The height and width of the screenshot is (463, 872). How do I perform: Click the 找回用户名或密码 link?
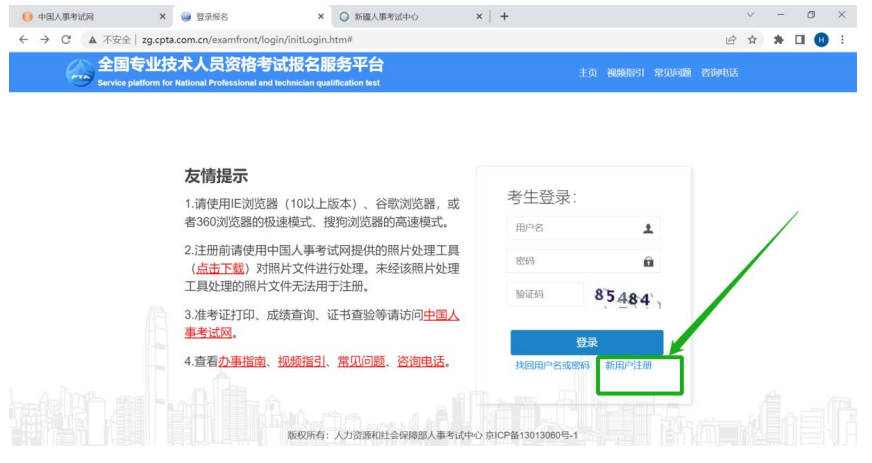[552, 366]
